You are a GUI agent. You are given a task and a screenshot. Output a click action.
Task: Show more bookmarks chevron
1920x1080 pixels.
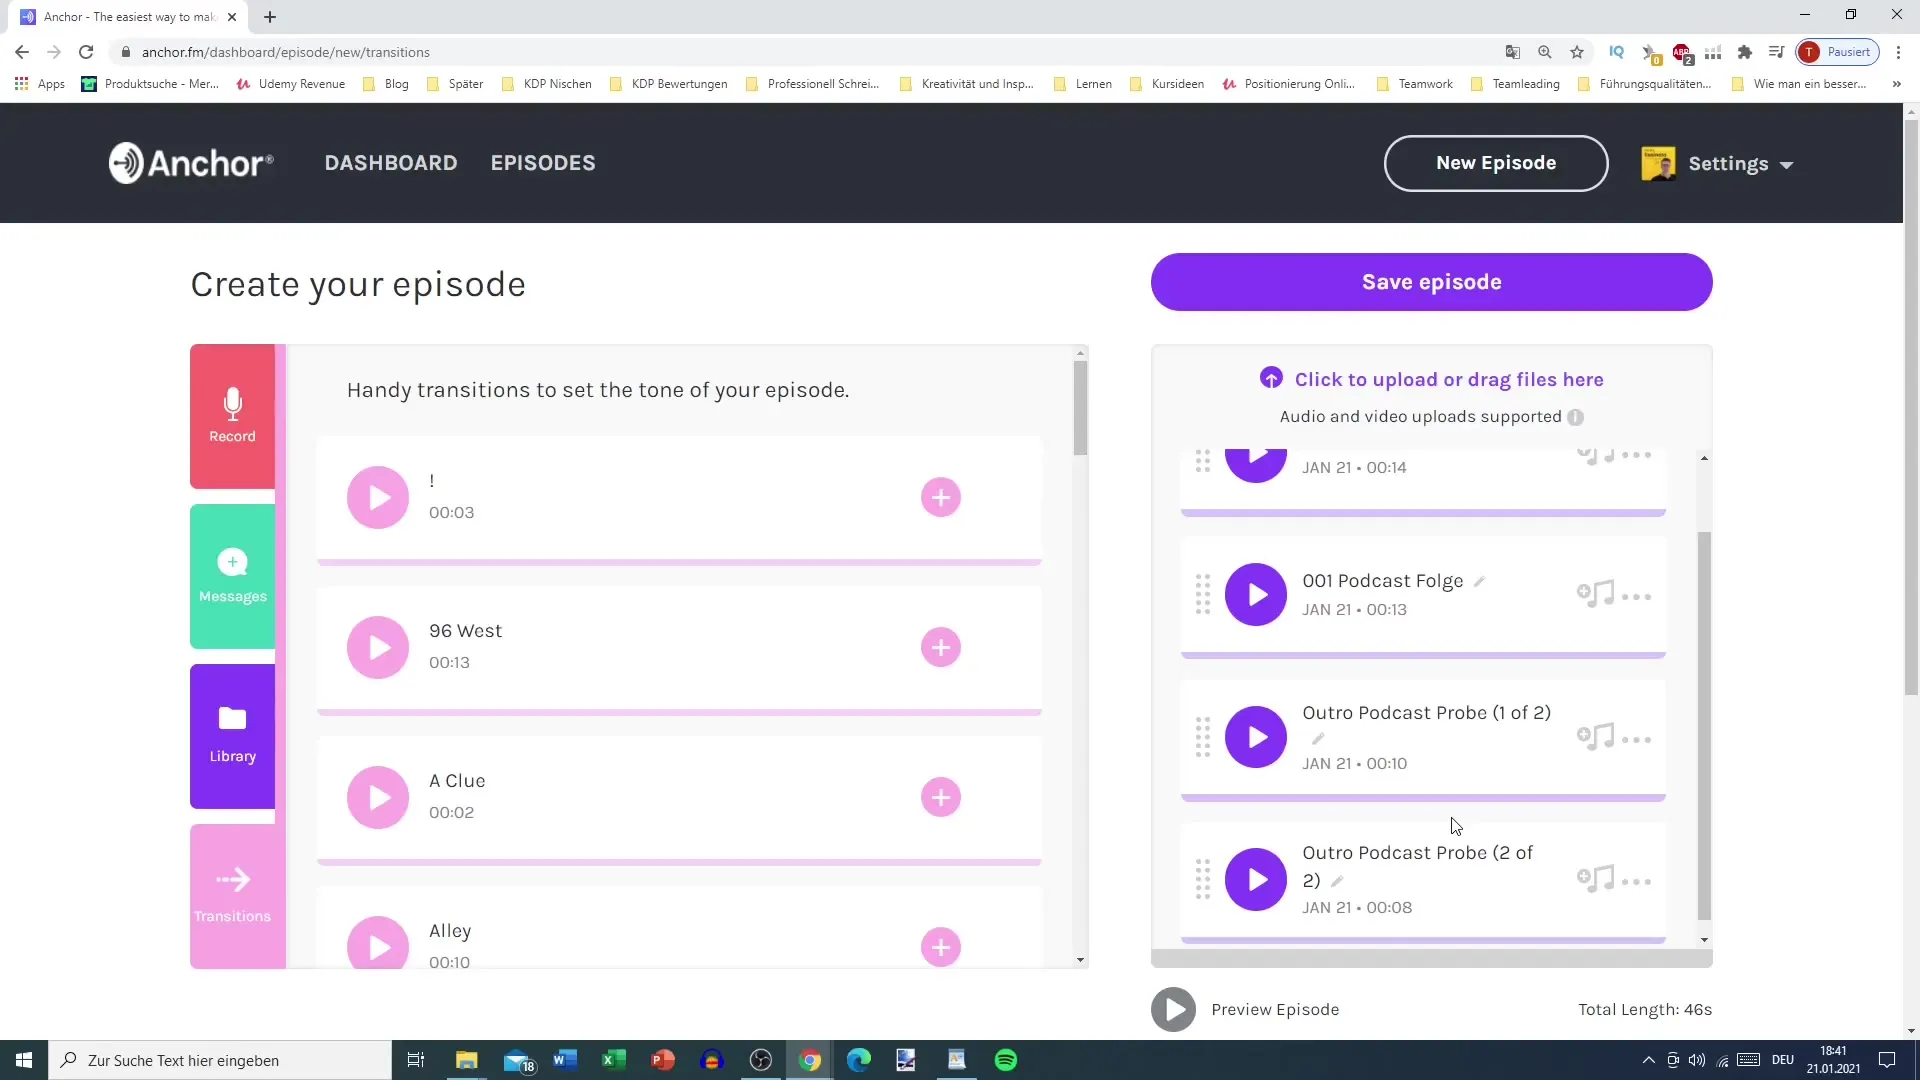coord(1897,84)
